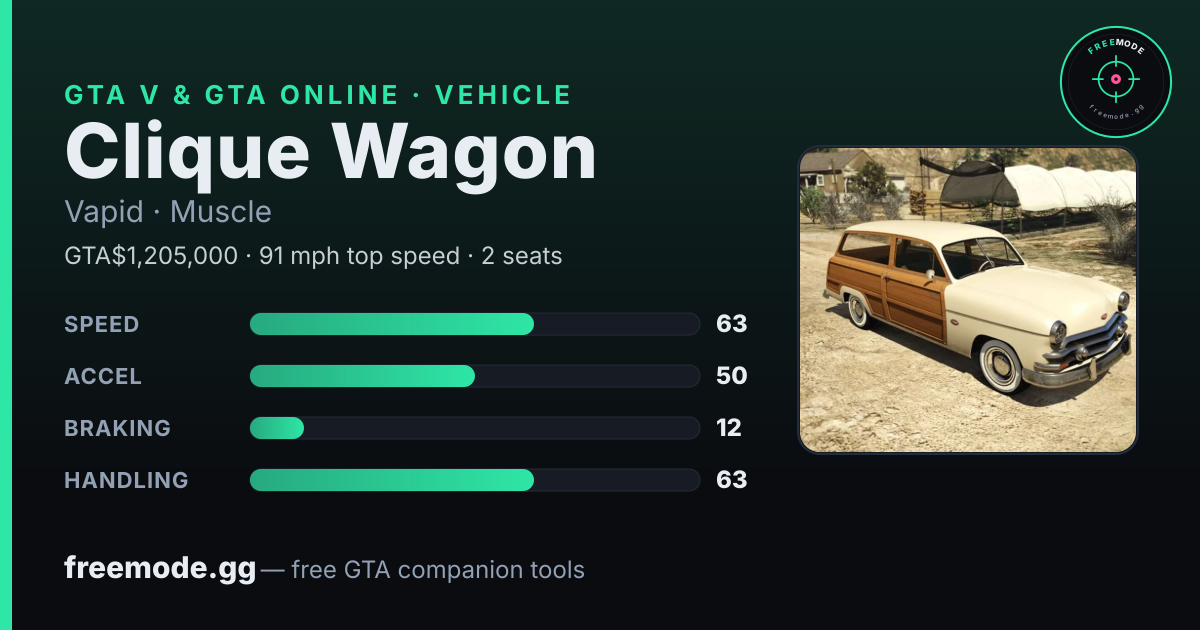Select the GTA V & GTA Online category label
1200x630 pixels.
[318, 95]
